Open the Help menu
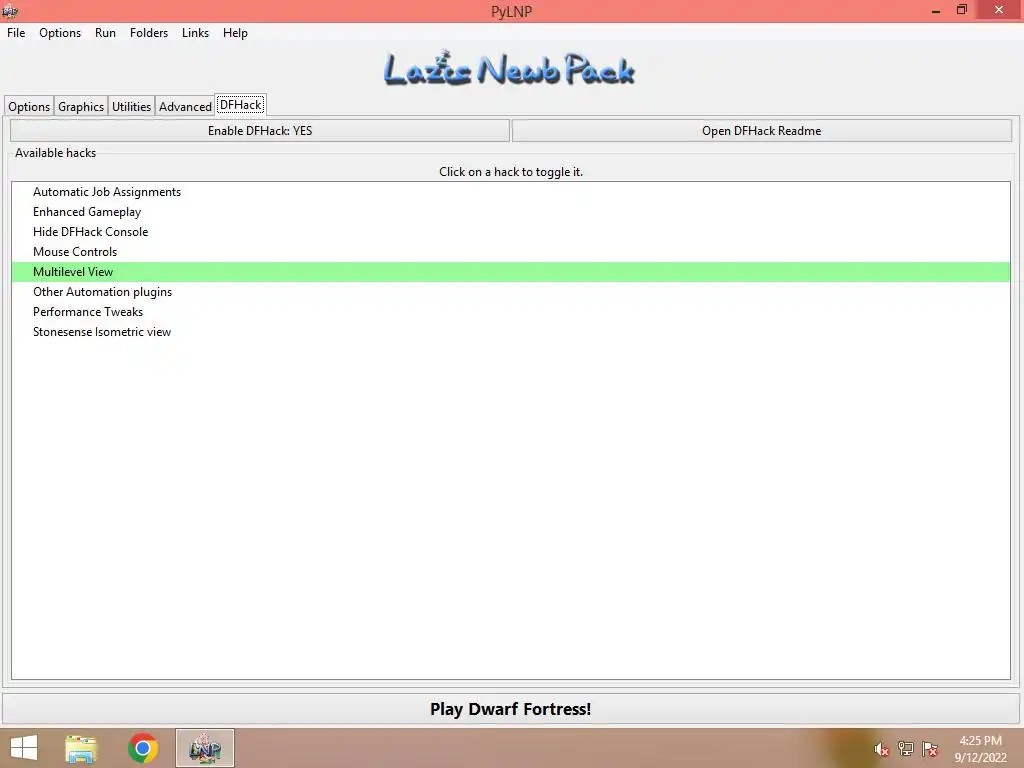1024x768 pixels. 235,33
